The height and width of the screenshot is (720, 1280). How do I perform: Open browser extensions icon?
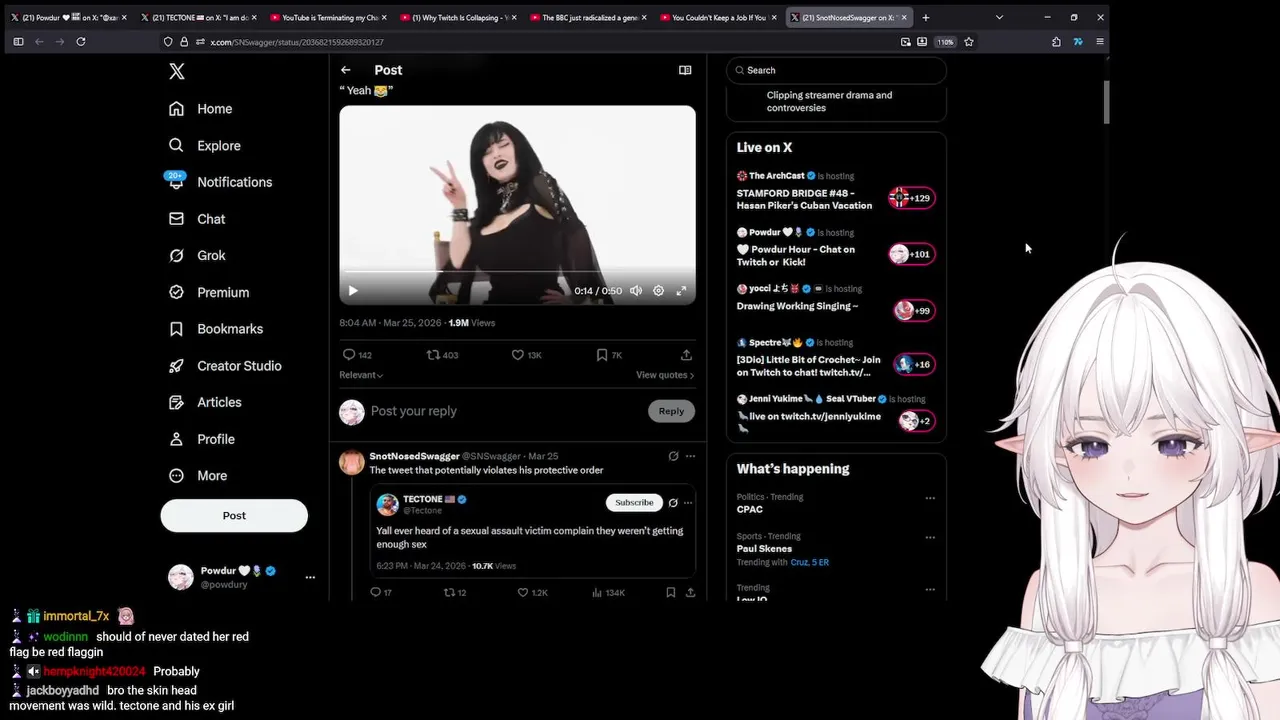pyautogui.click(x=1056, y=42)
